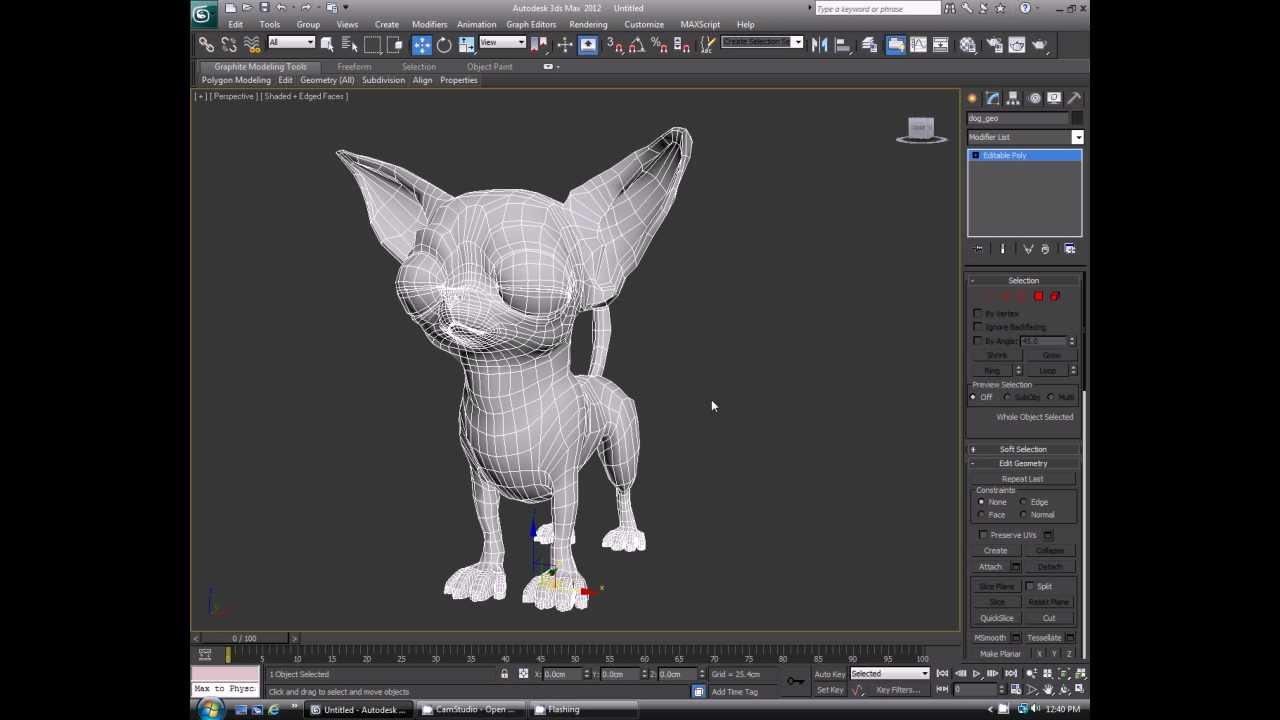Enable the By Vertex checkbox
The width and height of the screenshot is (1280, 720).
978,313
